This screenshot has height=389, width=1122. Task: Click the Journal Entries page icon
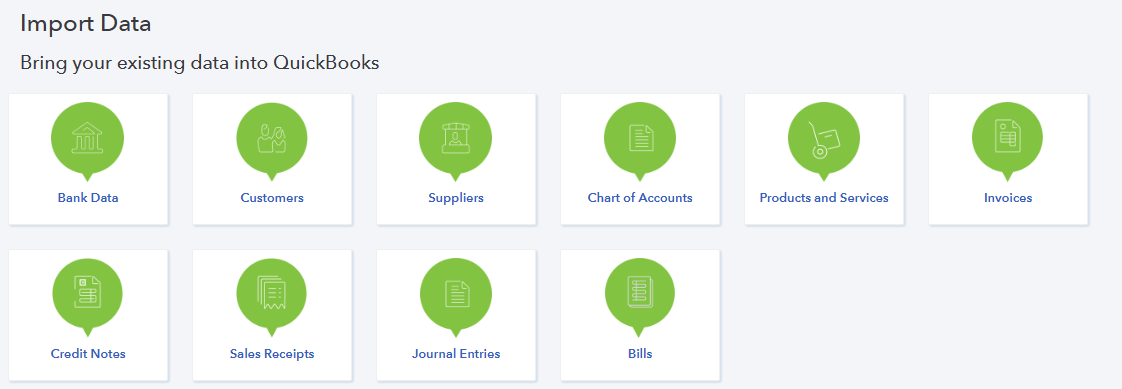coord(456,294)
